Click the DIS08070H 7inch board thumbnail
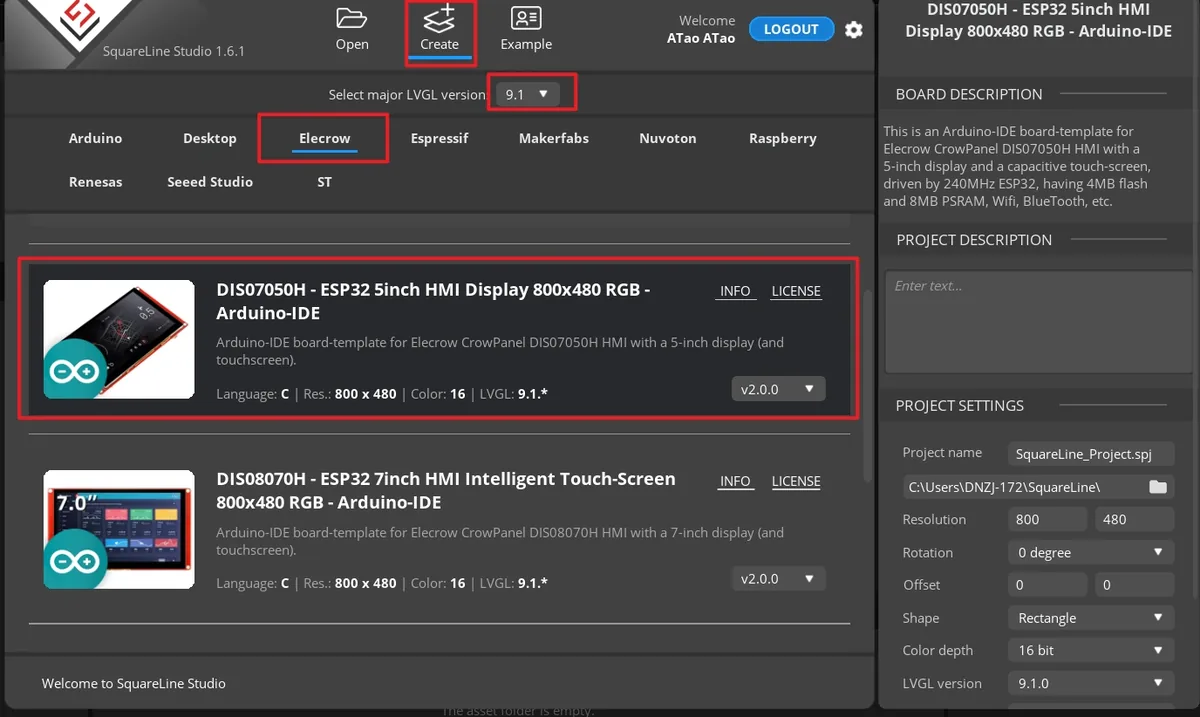 pyautogui.click(x=119, y=529)
